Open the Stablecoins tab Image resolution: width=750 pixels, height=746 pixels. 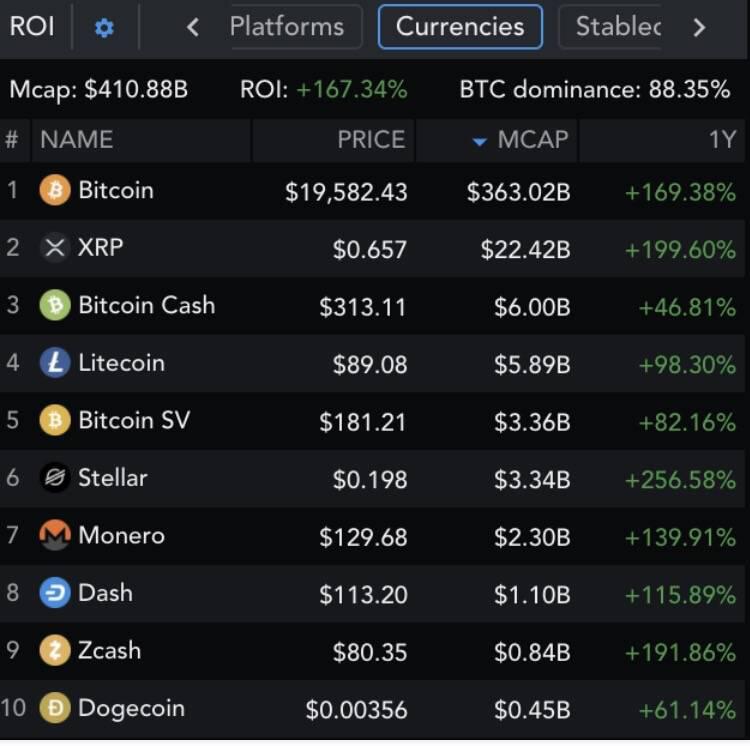pyautogui.click(x=617, y=27)
